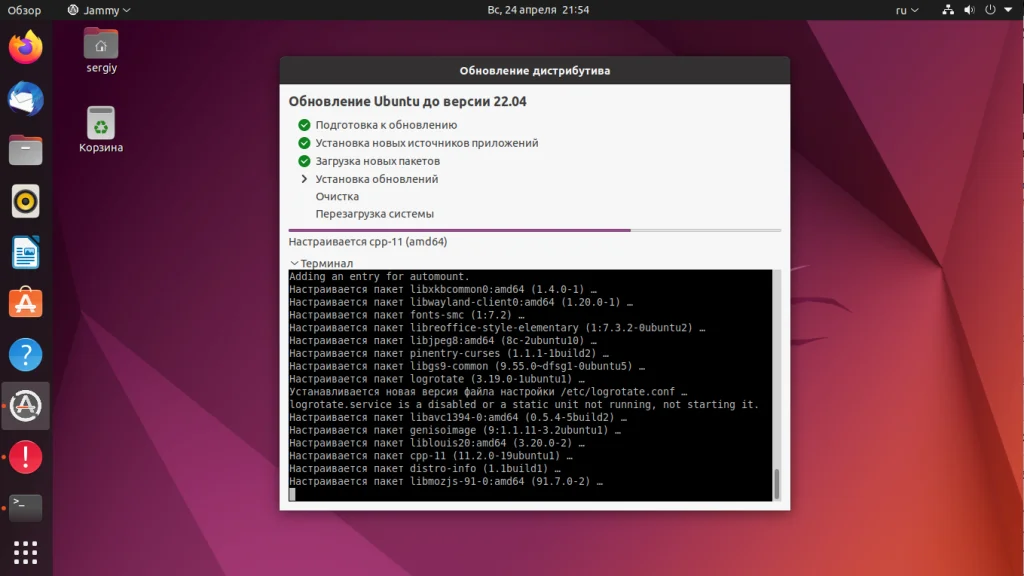Screen dimensions: 1024x576
Task: Open LibreOffice Writer from the dock
Action: tap(25, 252)
